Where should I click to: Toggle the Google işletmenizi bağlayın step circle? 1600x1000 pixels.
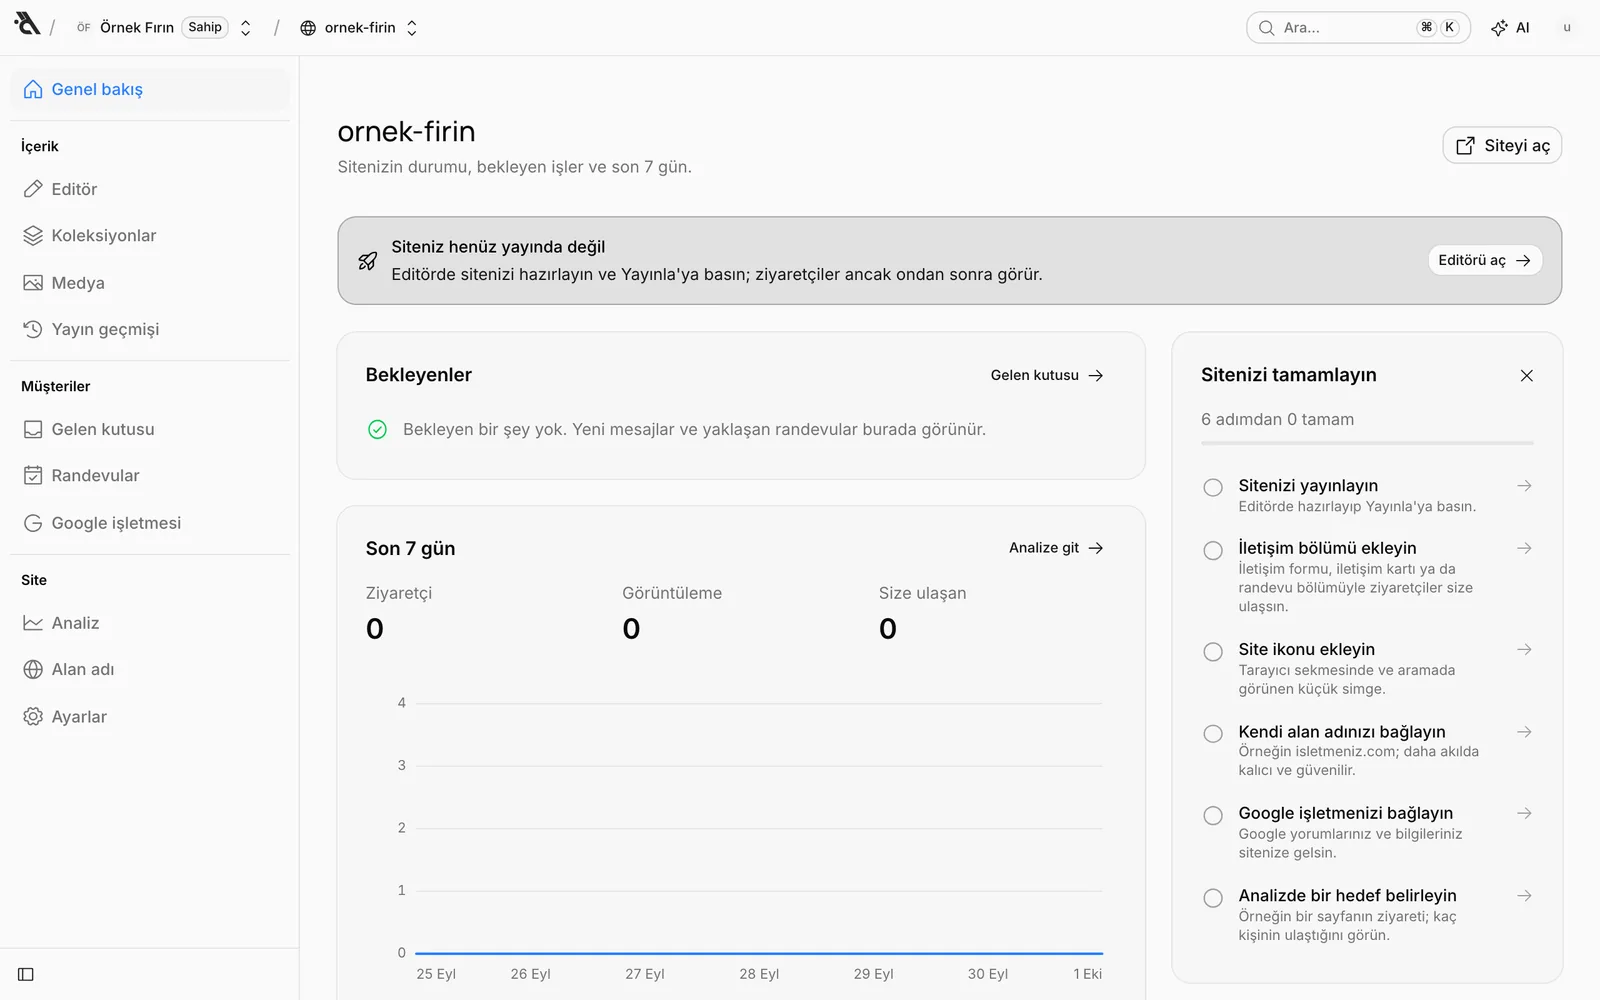(x=1213, y=815)
